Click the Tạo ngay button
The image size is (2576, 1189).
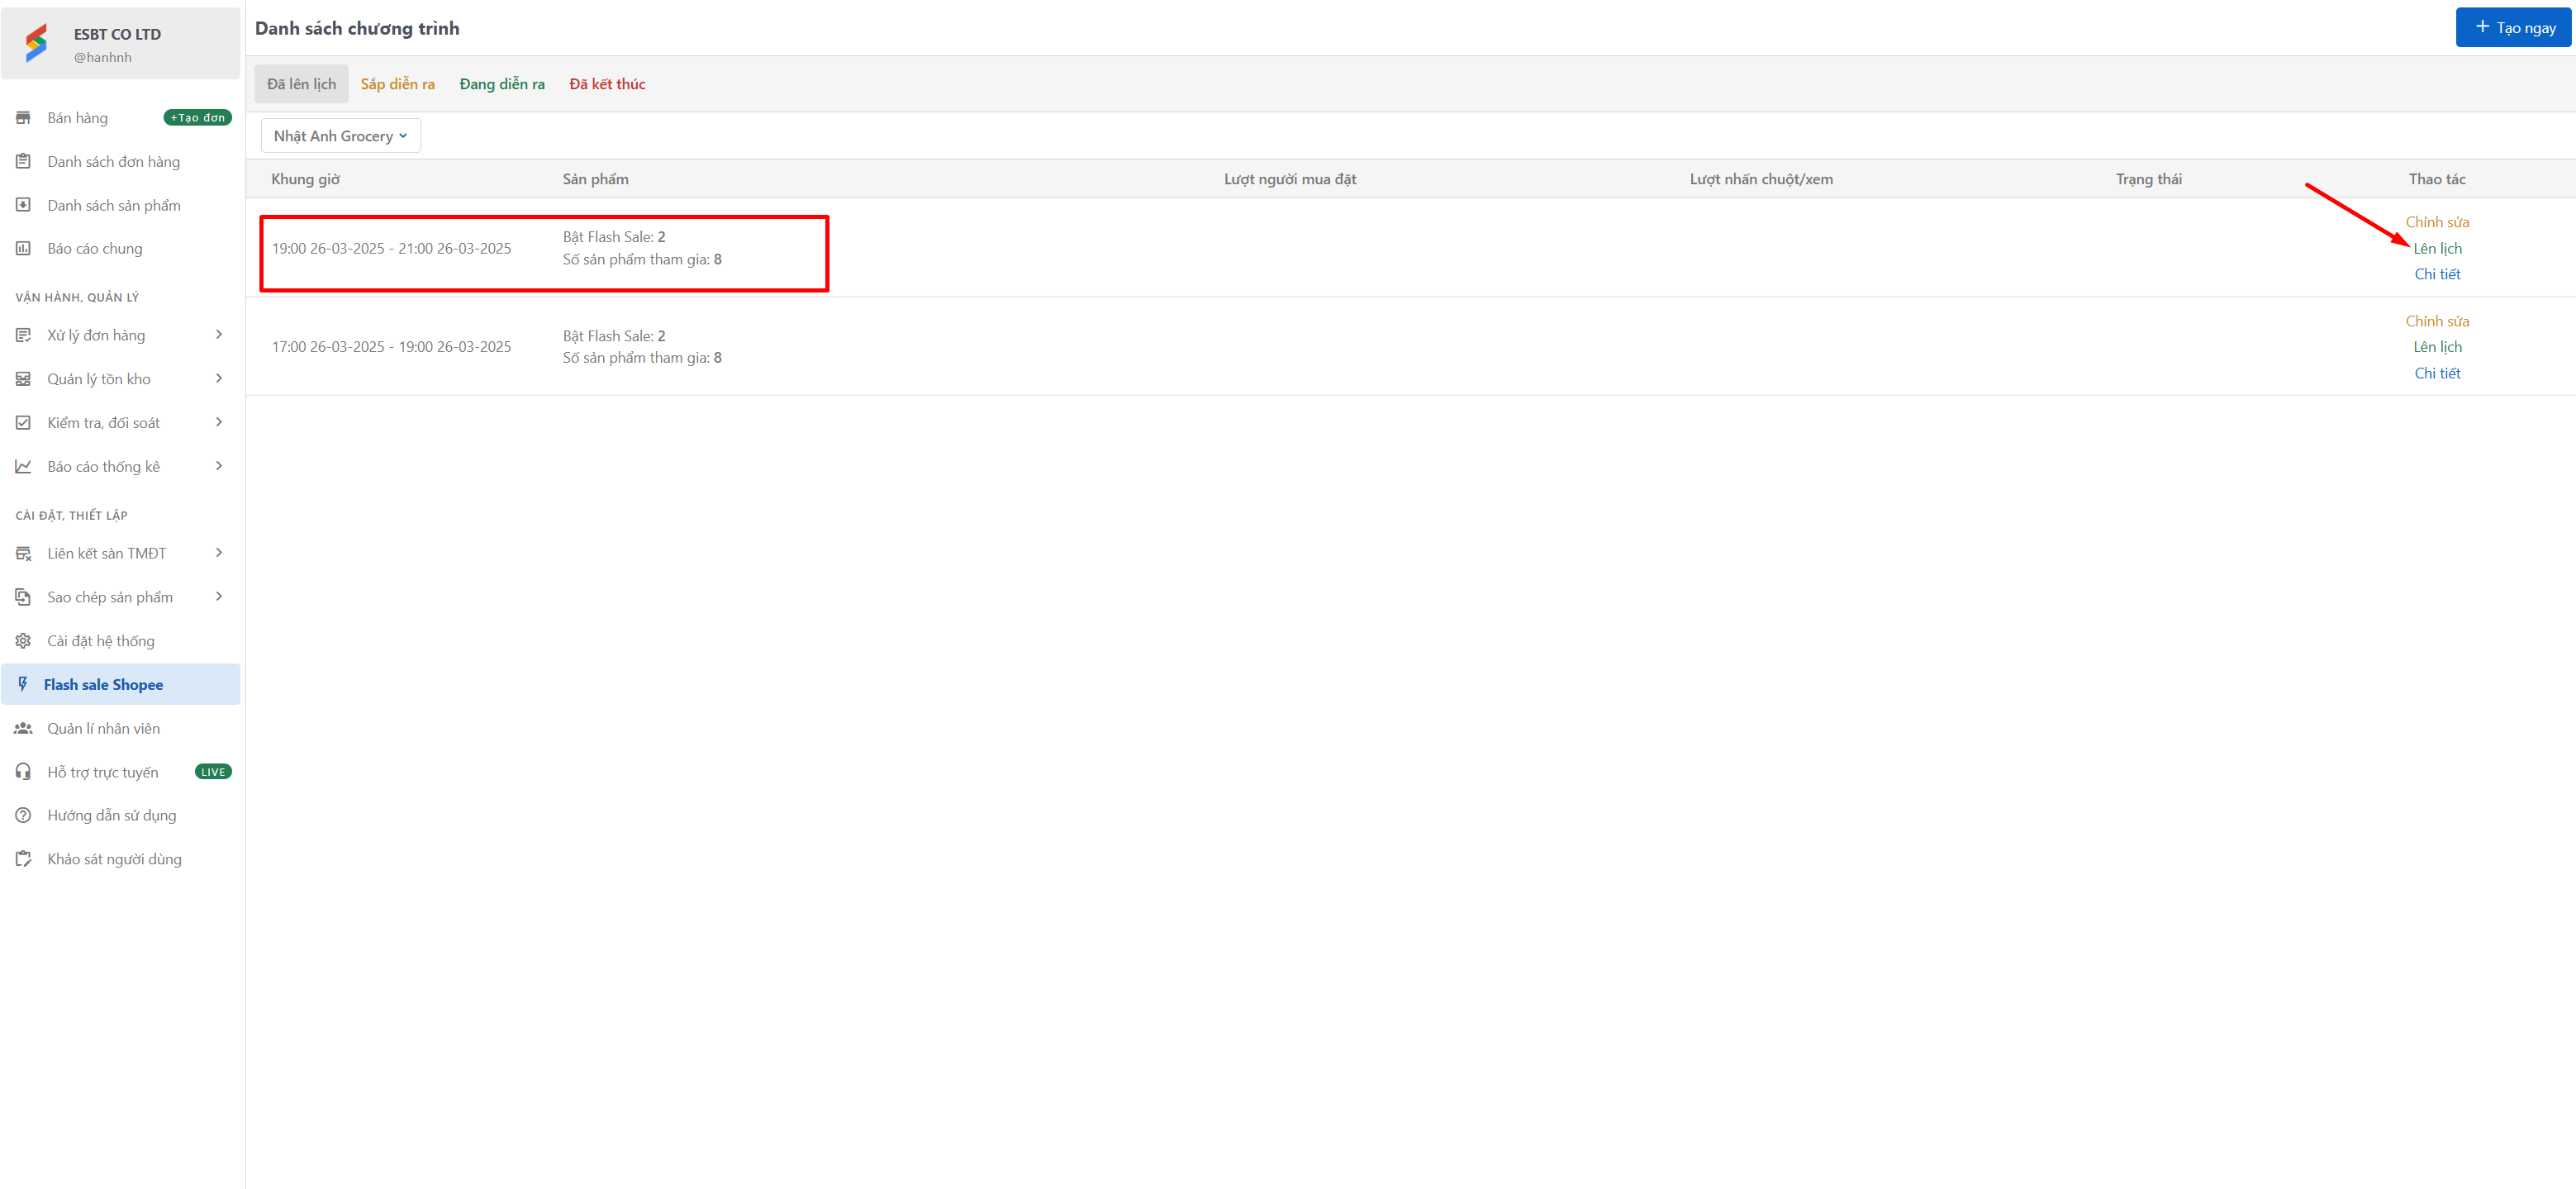tap(2514, 28)
